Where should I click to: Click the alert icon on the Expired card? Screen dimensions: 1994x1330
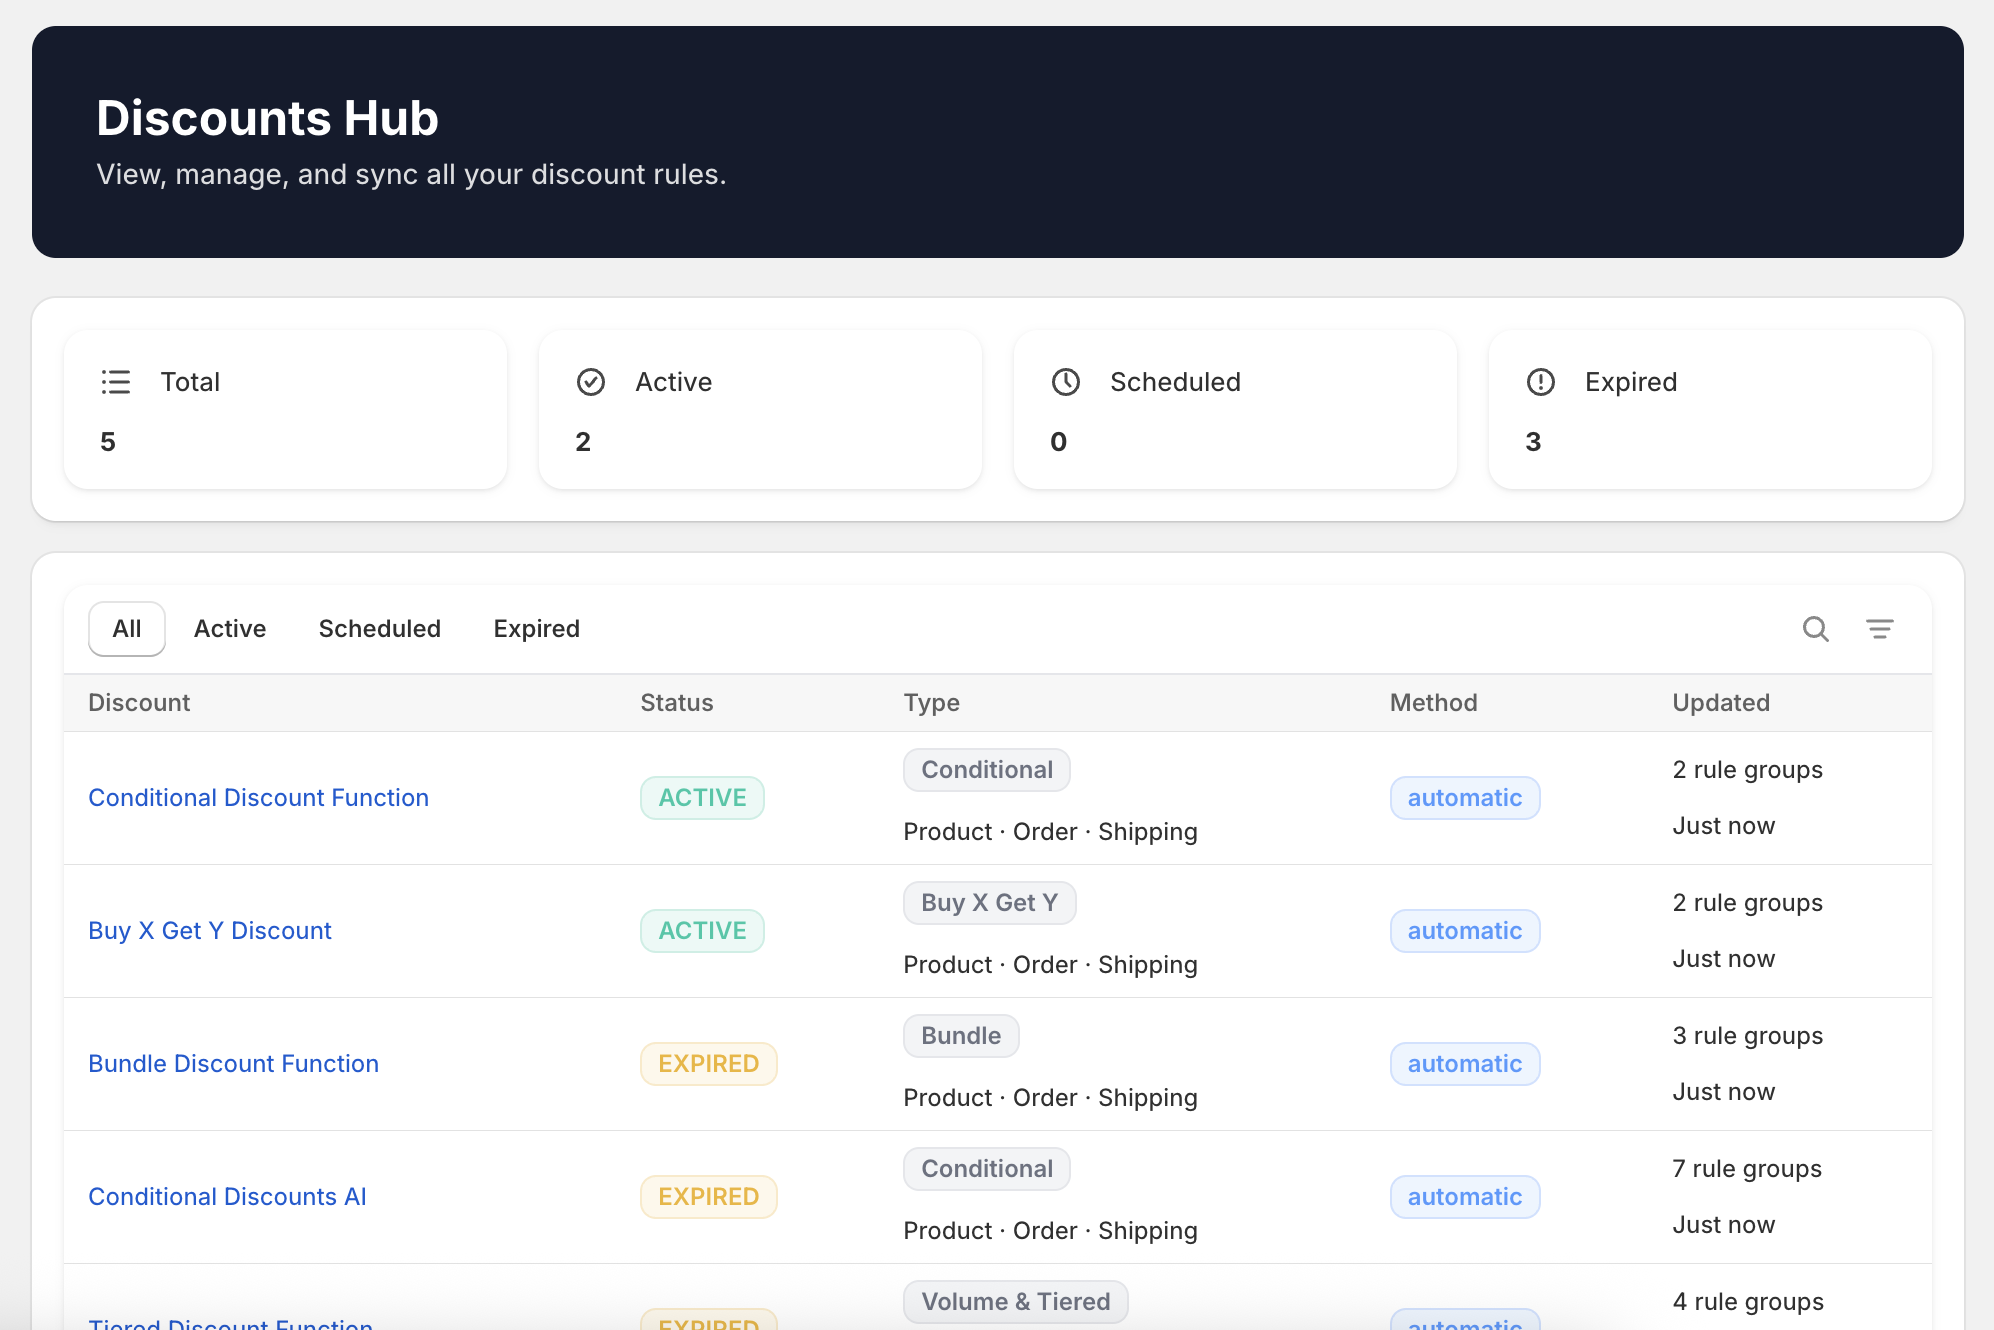click(1539, 381)
